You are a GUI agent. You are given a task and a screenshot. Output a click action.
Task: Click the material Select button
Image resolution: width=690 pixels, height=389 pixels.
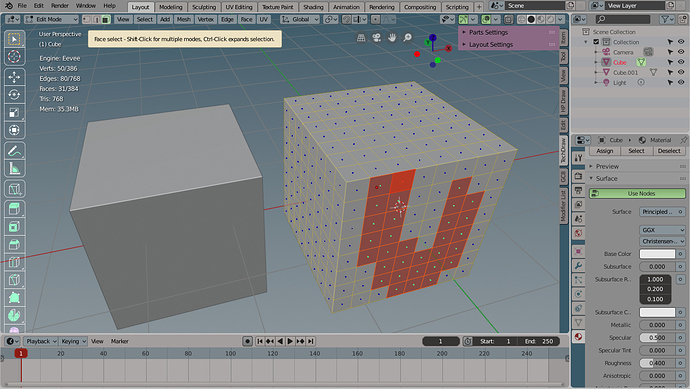[636, 151]
